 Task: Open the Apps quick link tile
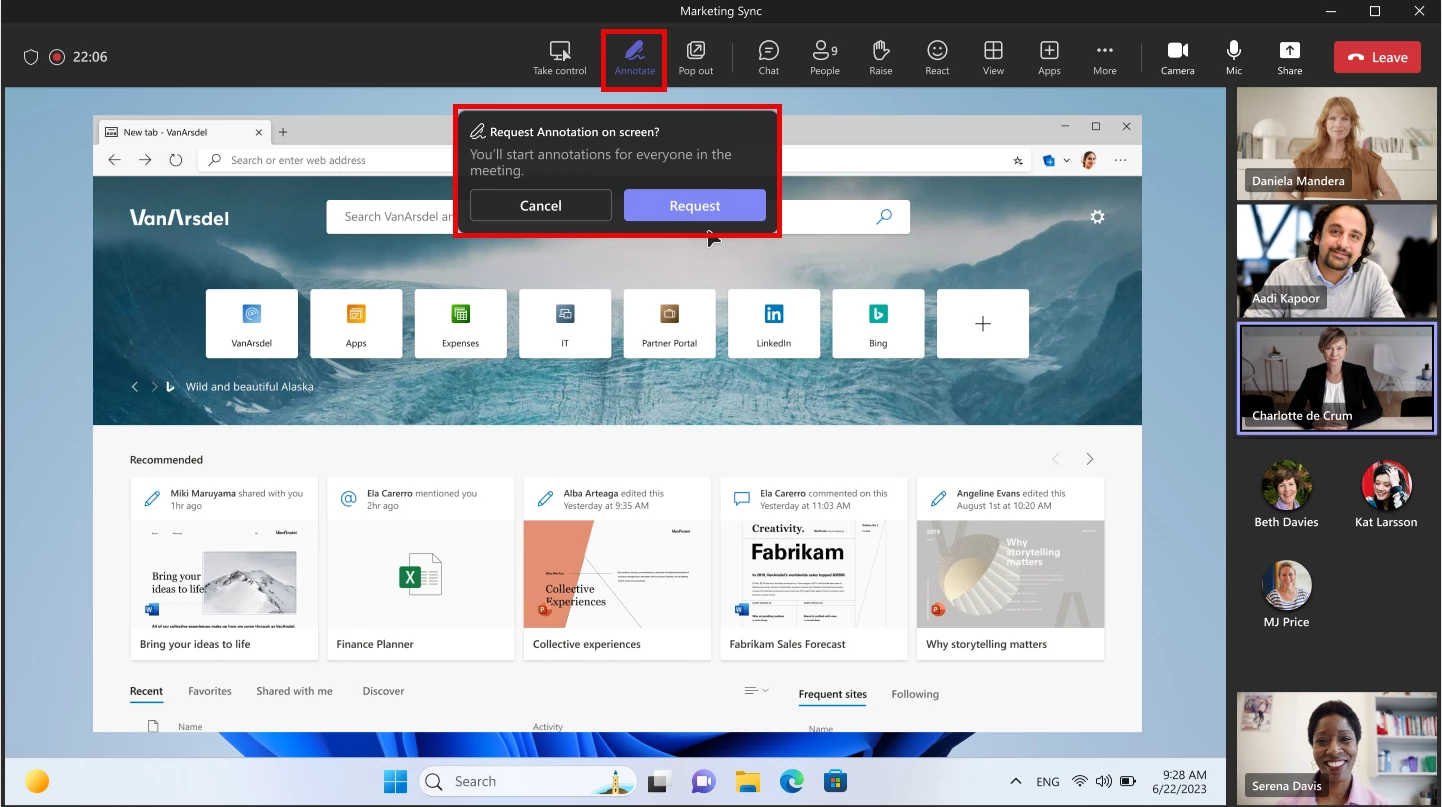point(356,323)
